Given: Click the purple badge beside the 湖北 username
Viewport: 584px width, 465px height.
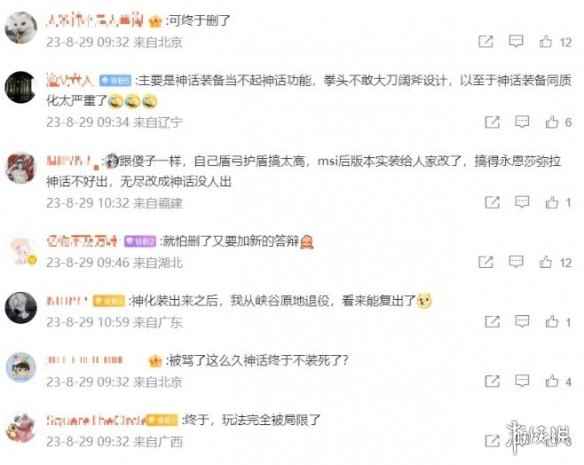Looking at the screenshot, I should (140, 241).
